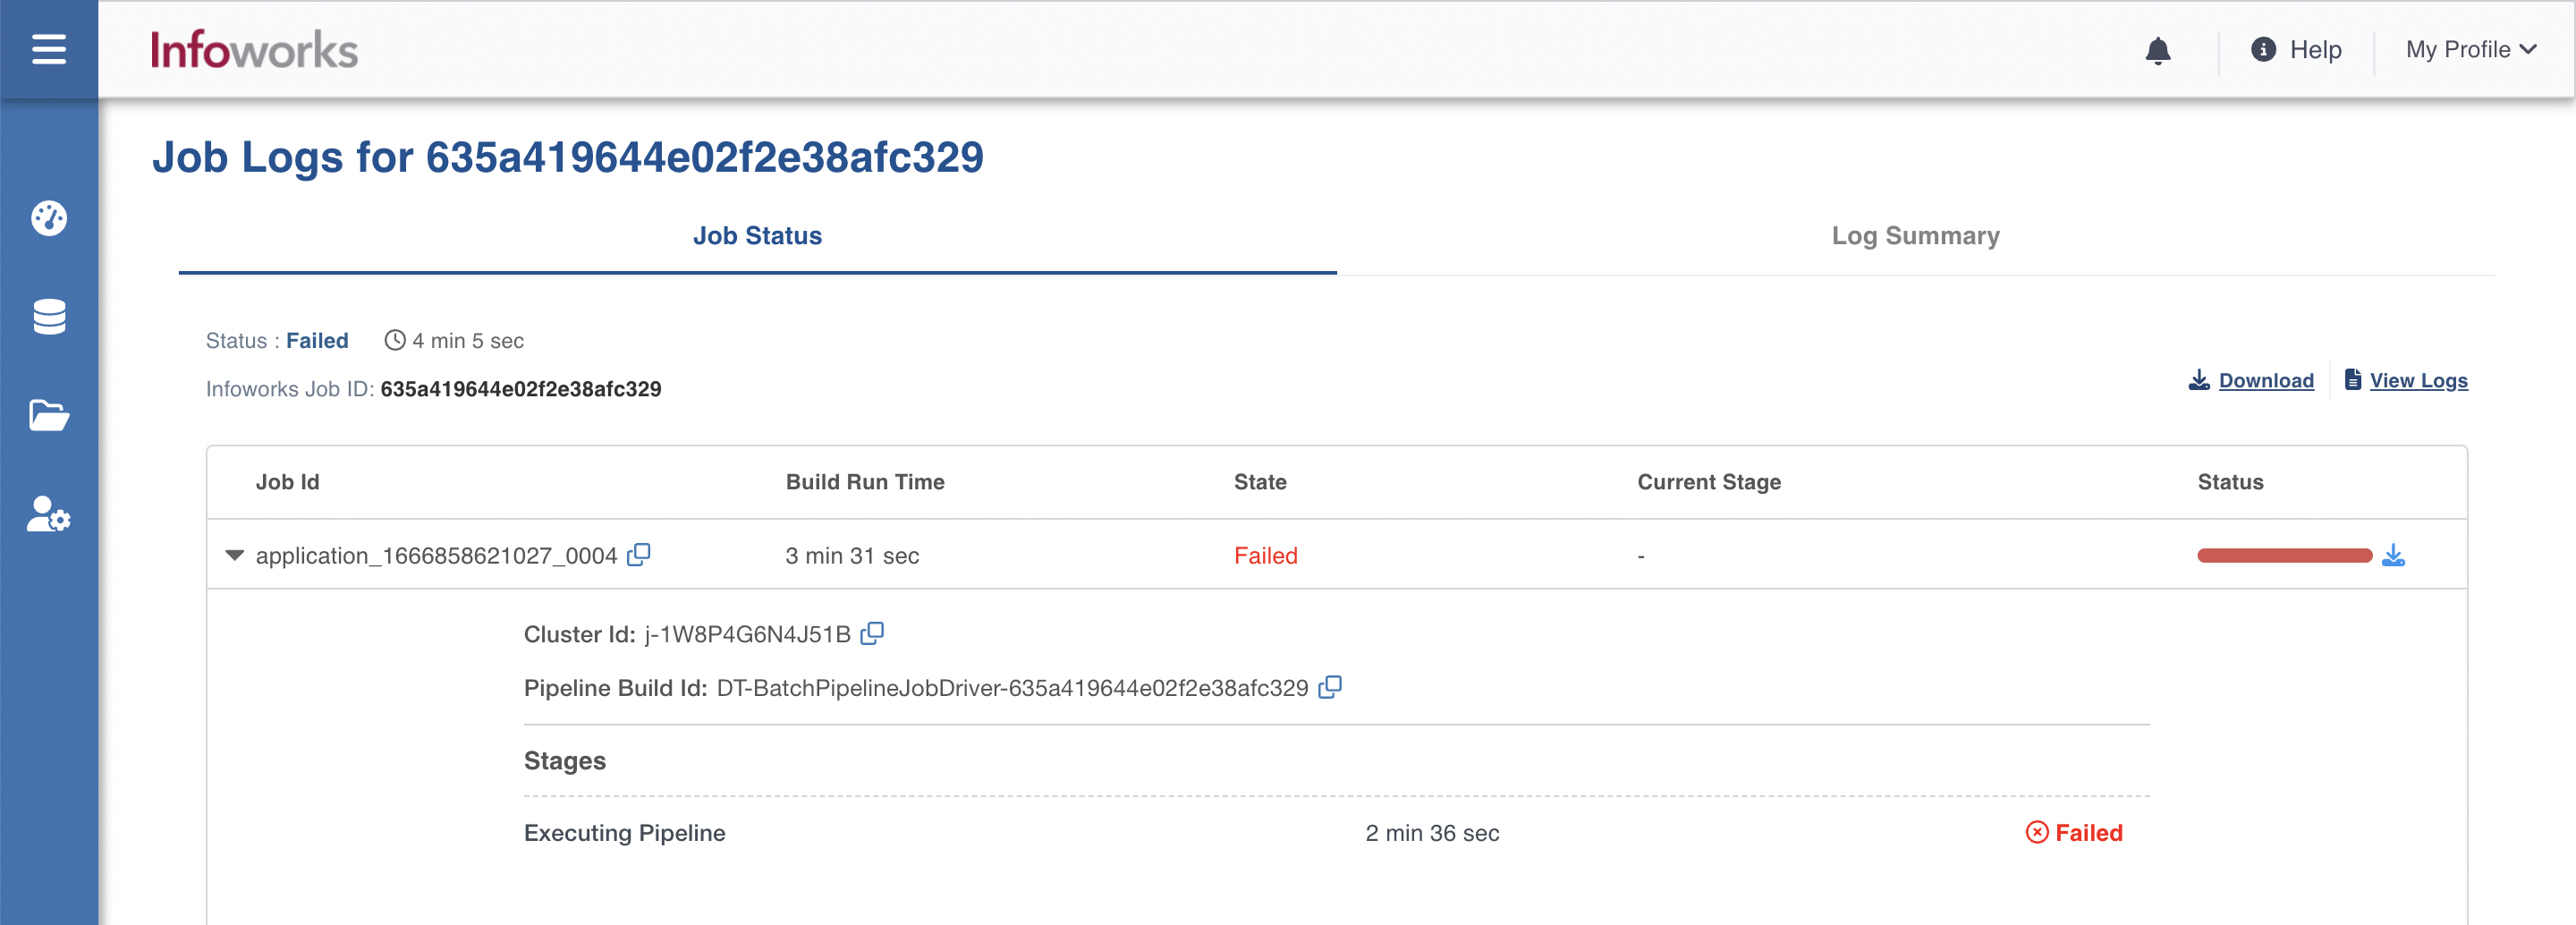Click the red failed status progress bar

(2284, 556)
